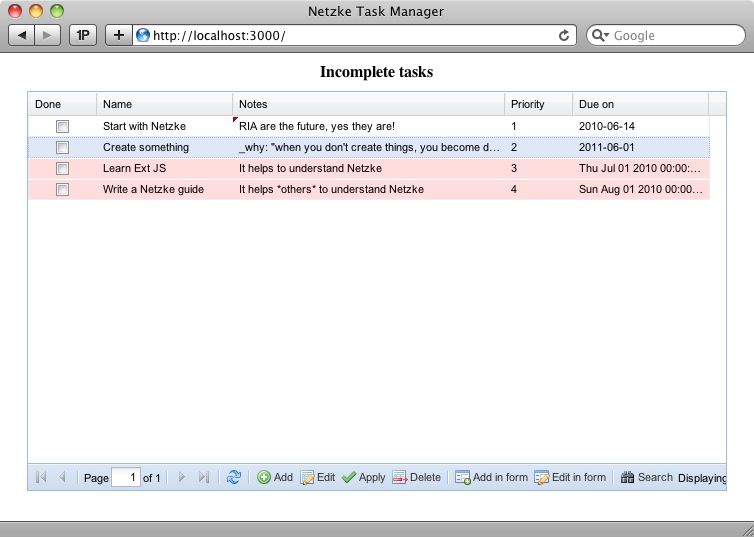This screenshot has height=537, width=754.
Task: Minimize window with the yellow button
Action: pos(36,11)
